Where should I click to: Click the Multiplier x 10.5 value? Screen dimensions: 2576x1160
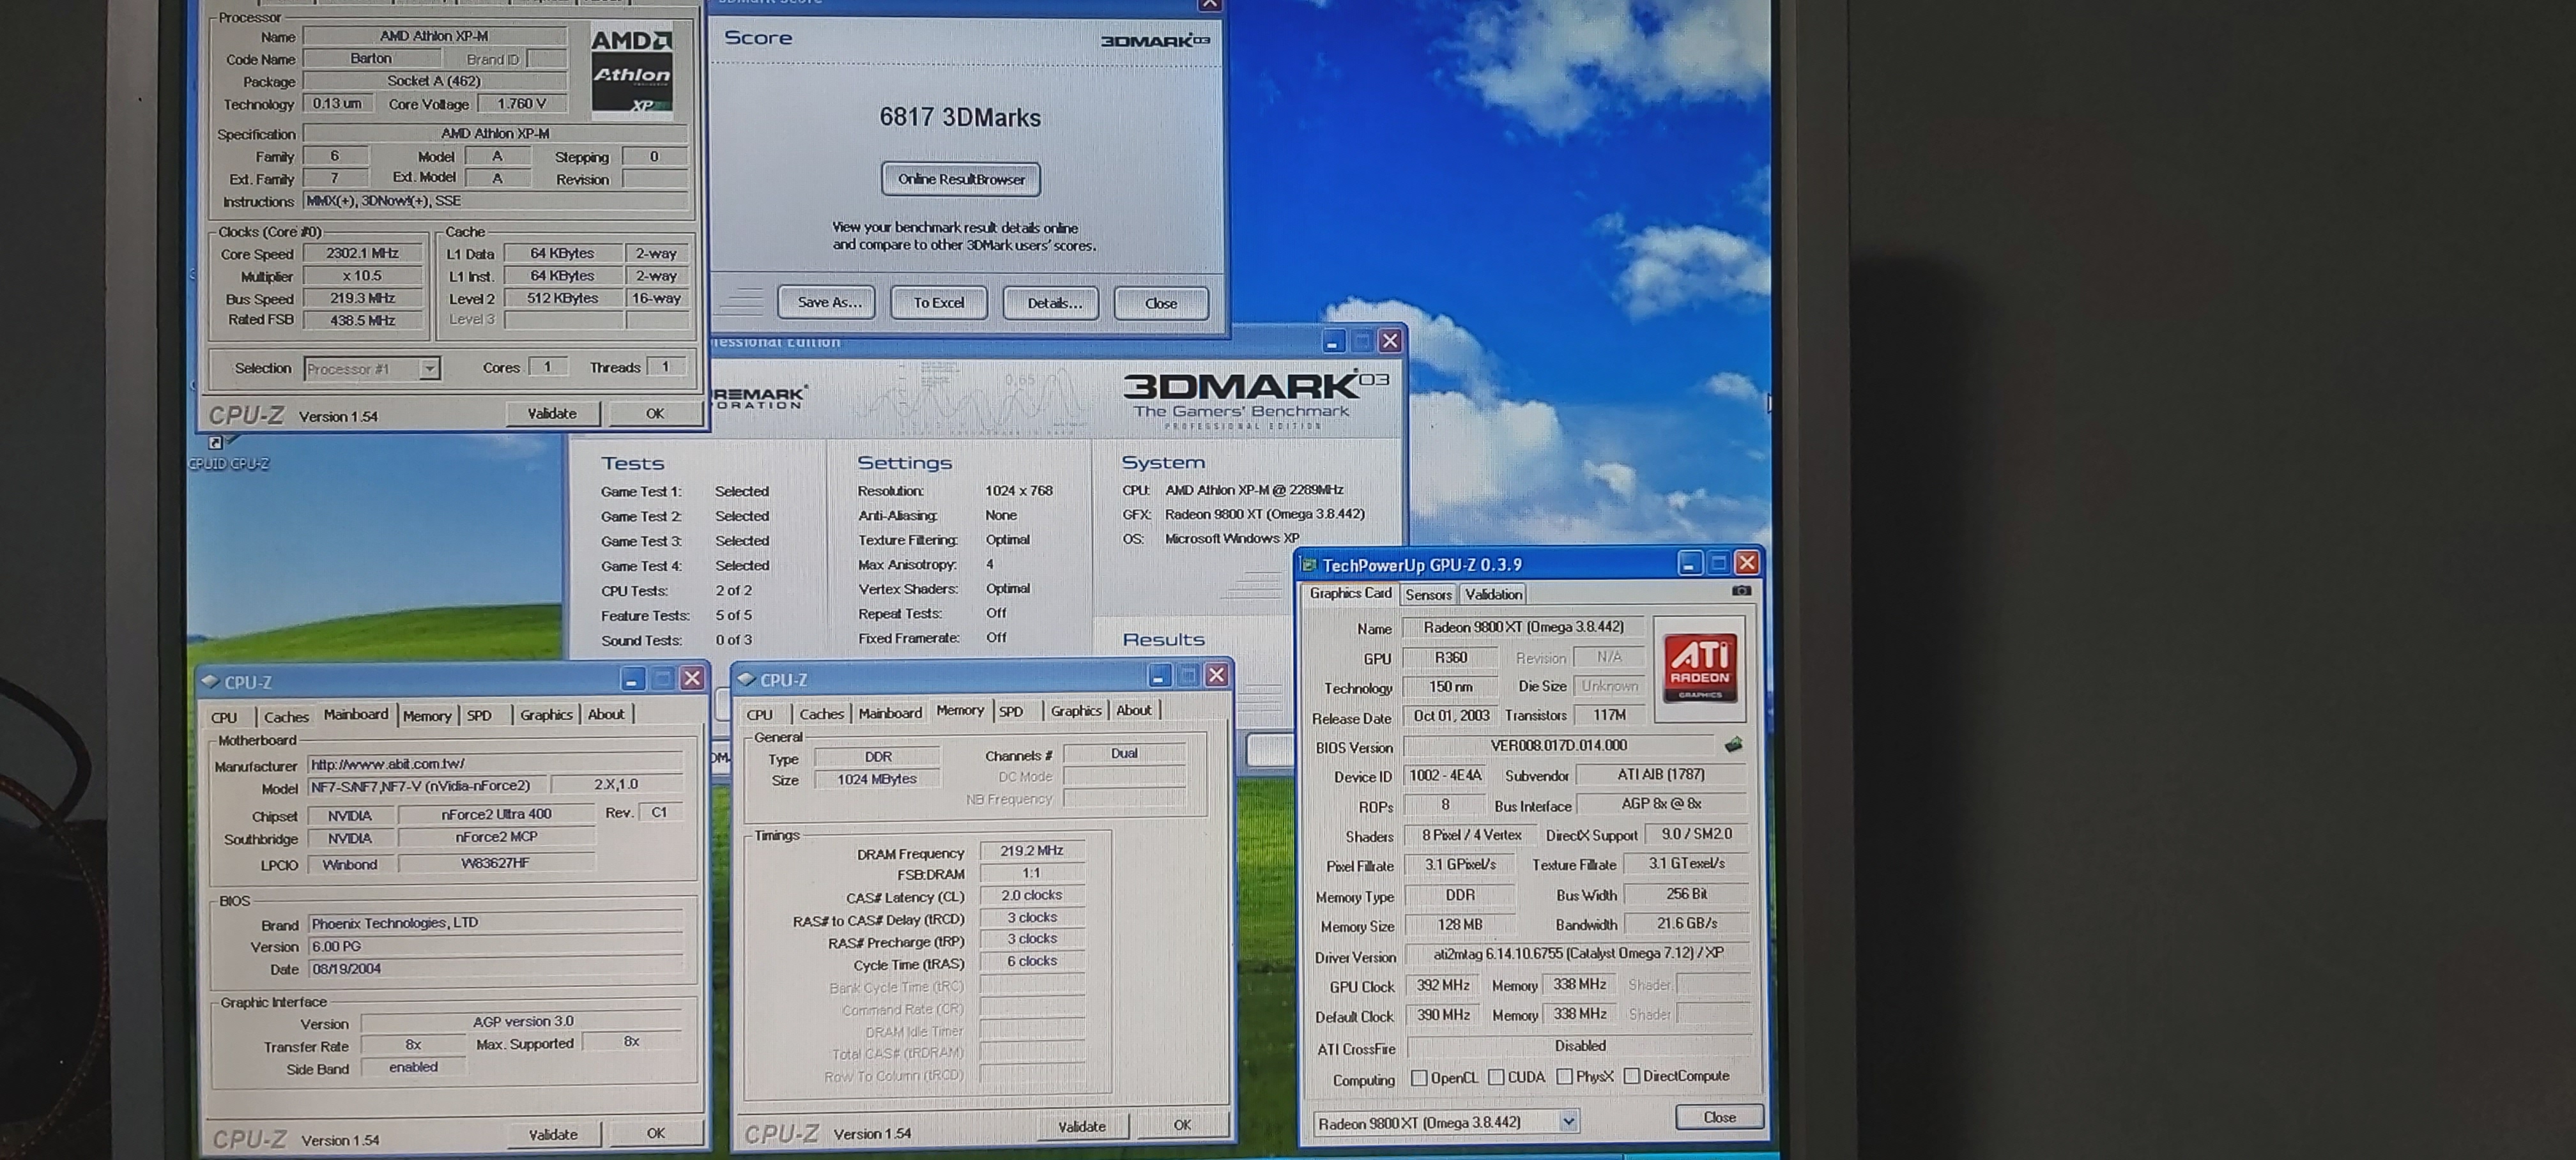click(362, 276)
